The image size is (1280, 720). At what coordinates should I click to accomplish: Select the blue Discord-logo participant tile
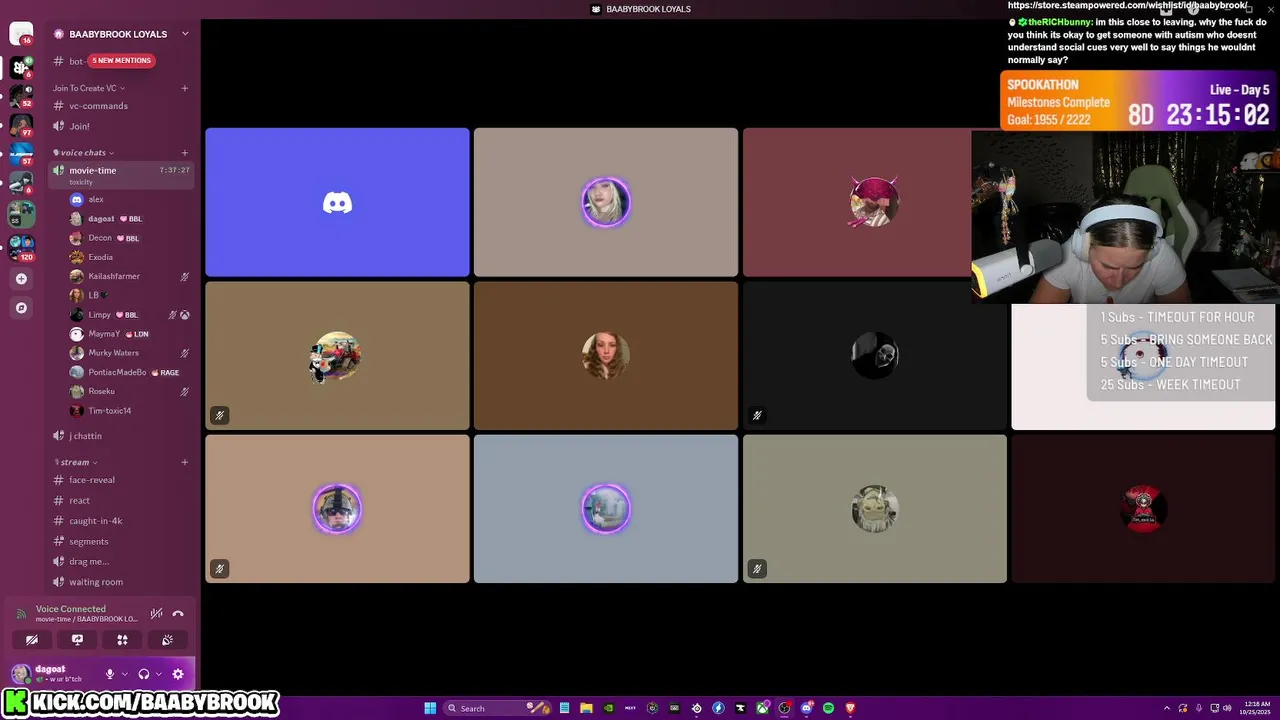point(337,202)
